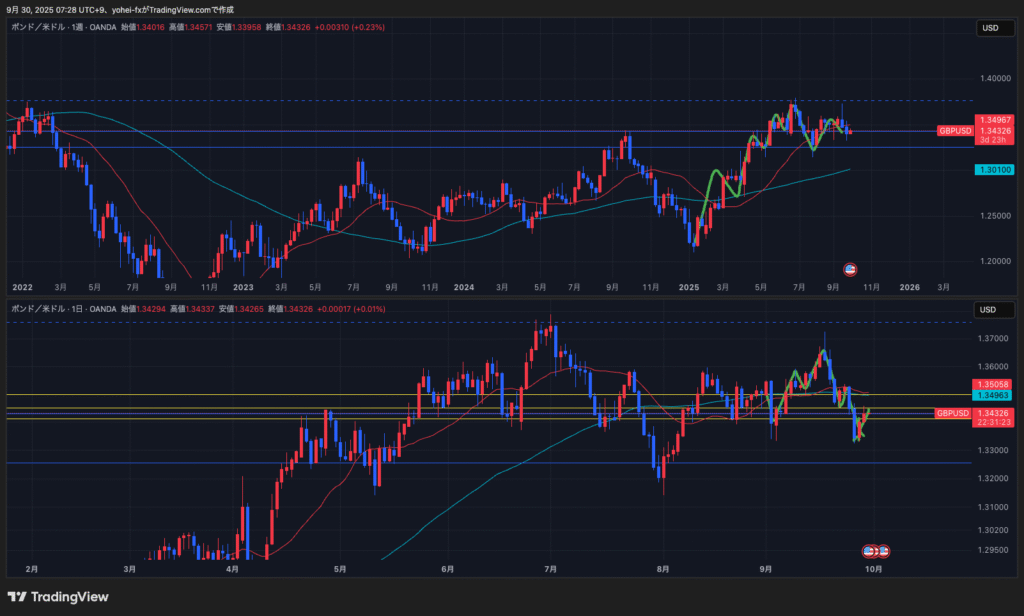Click the TradingView logo at bottom left
The height and width of the screenshot is (616, 1024).
coord(58,597)
